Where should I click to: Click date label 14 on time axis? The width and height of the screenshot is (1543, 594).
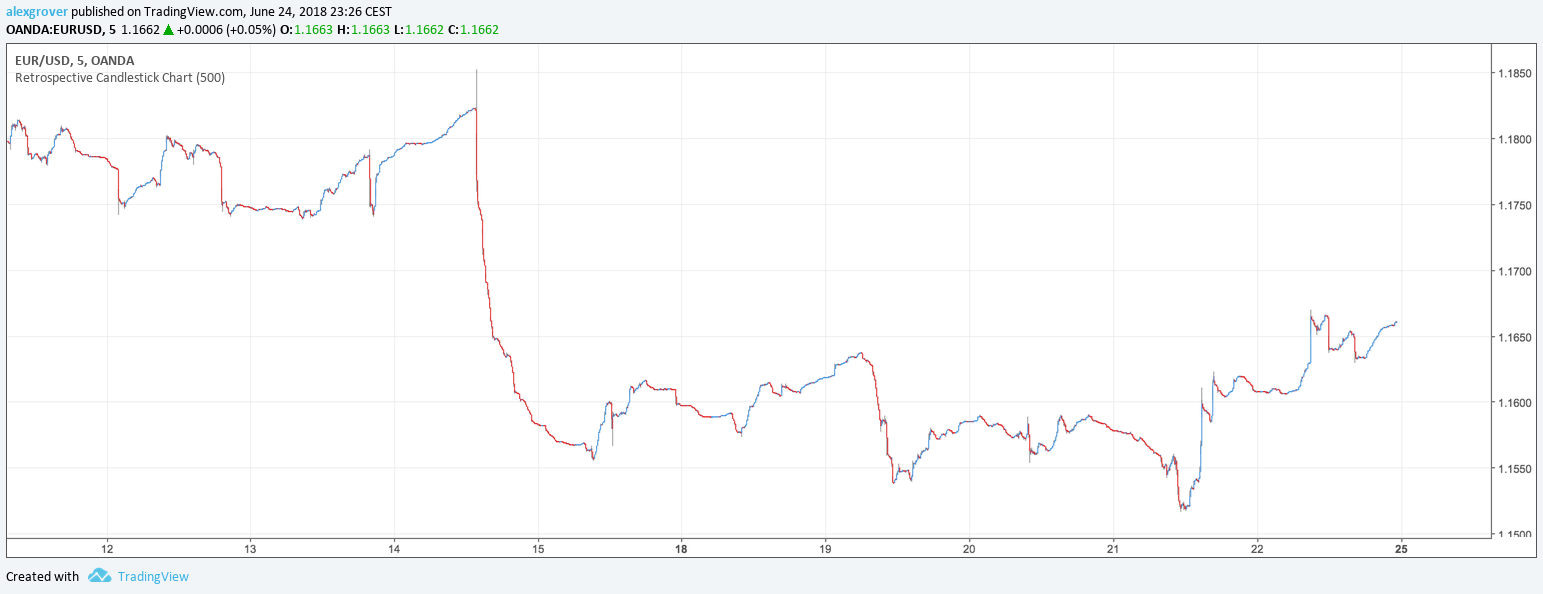tap(394, 548)
